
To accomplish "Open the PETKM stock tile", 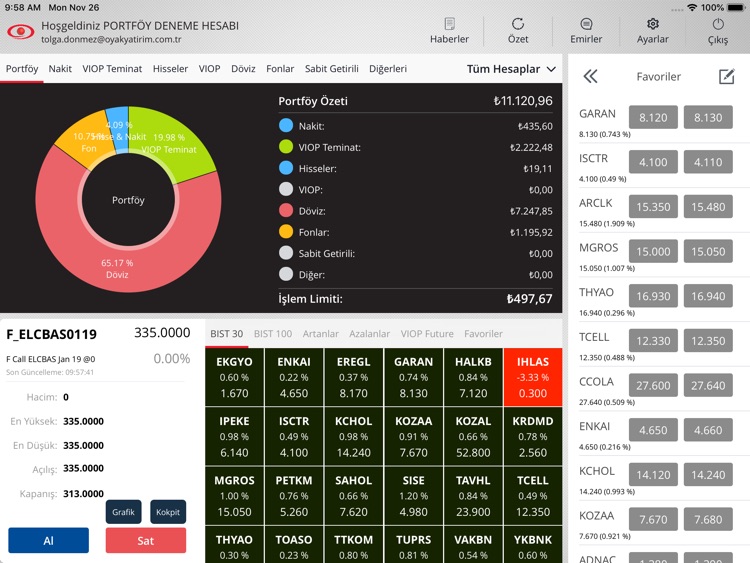I will click(294, 496).
